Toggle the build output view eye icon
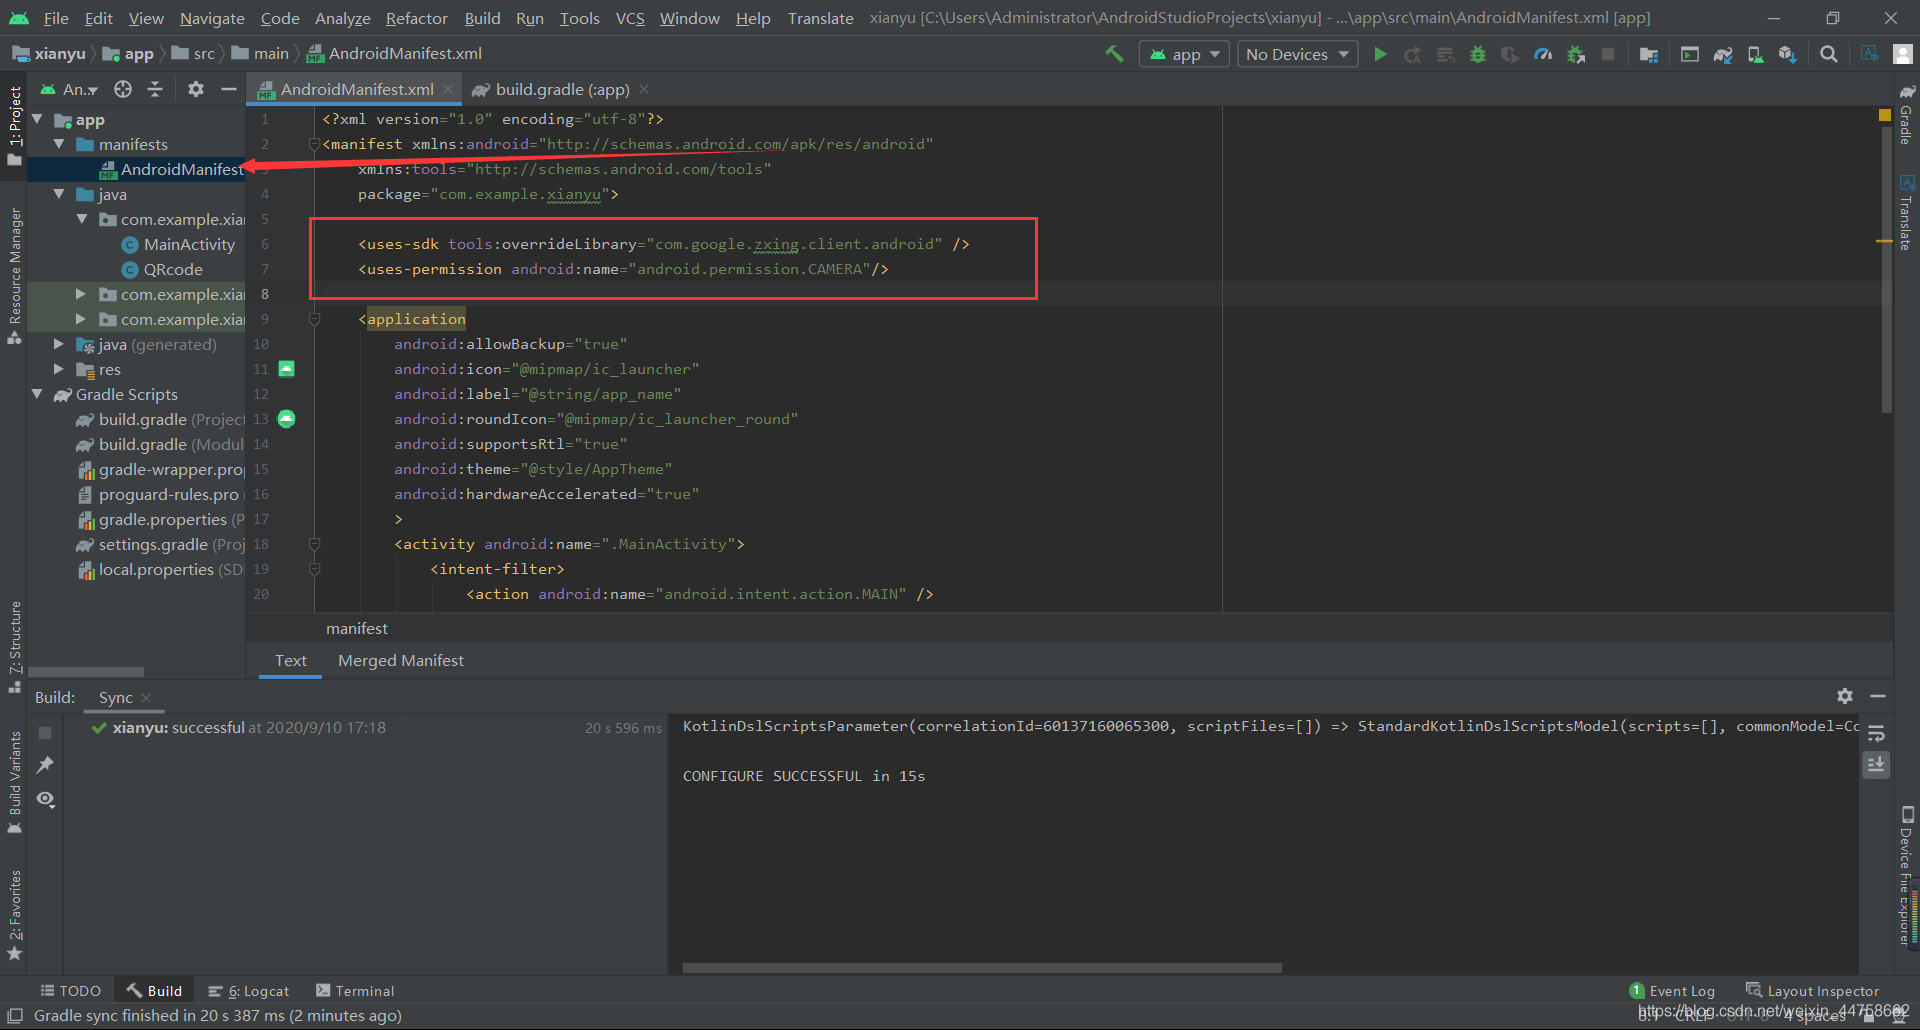 tap(45, 799)
